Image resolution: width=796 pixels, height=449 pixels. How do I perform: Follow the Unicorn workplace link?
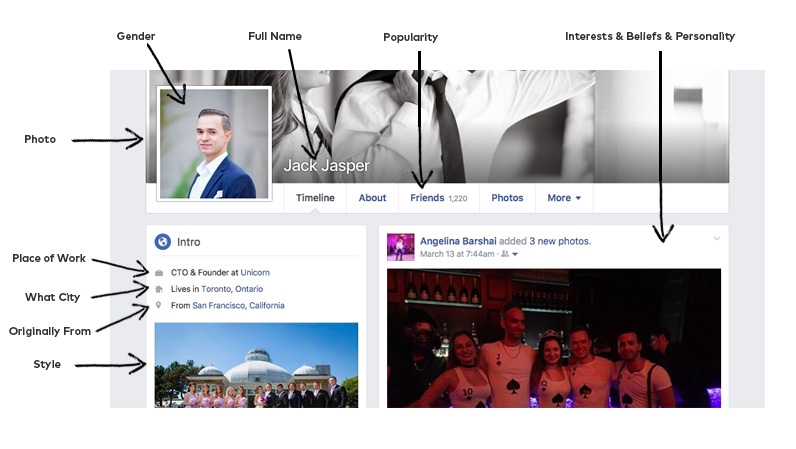tap(255, 273)
